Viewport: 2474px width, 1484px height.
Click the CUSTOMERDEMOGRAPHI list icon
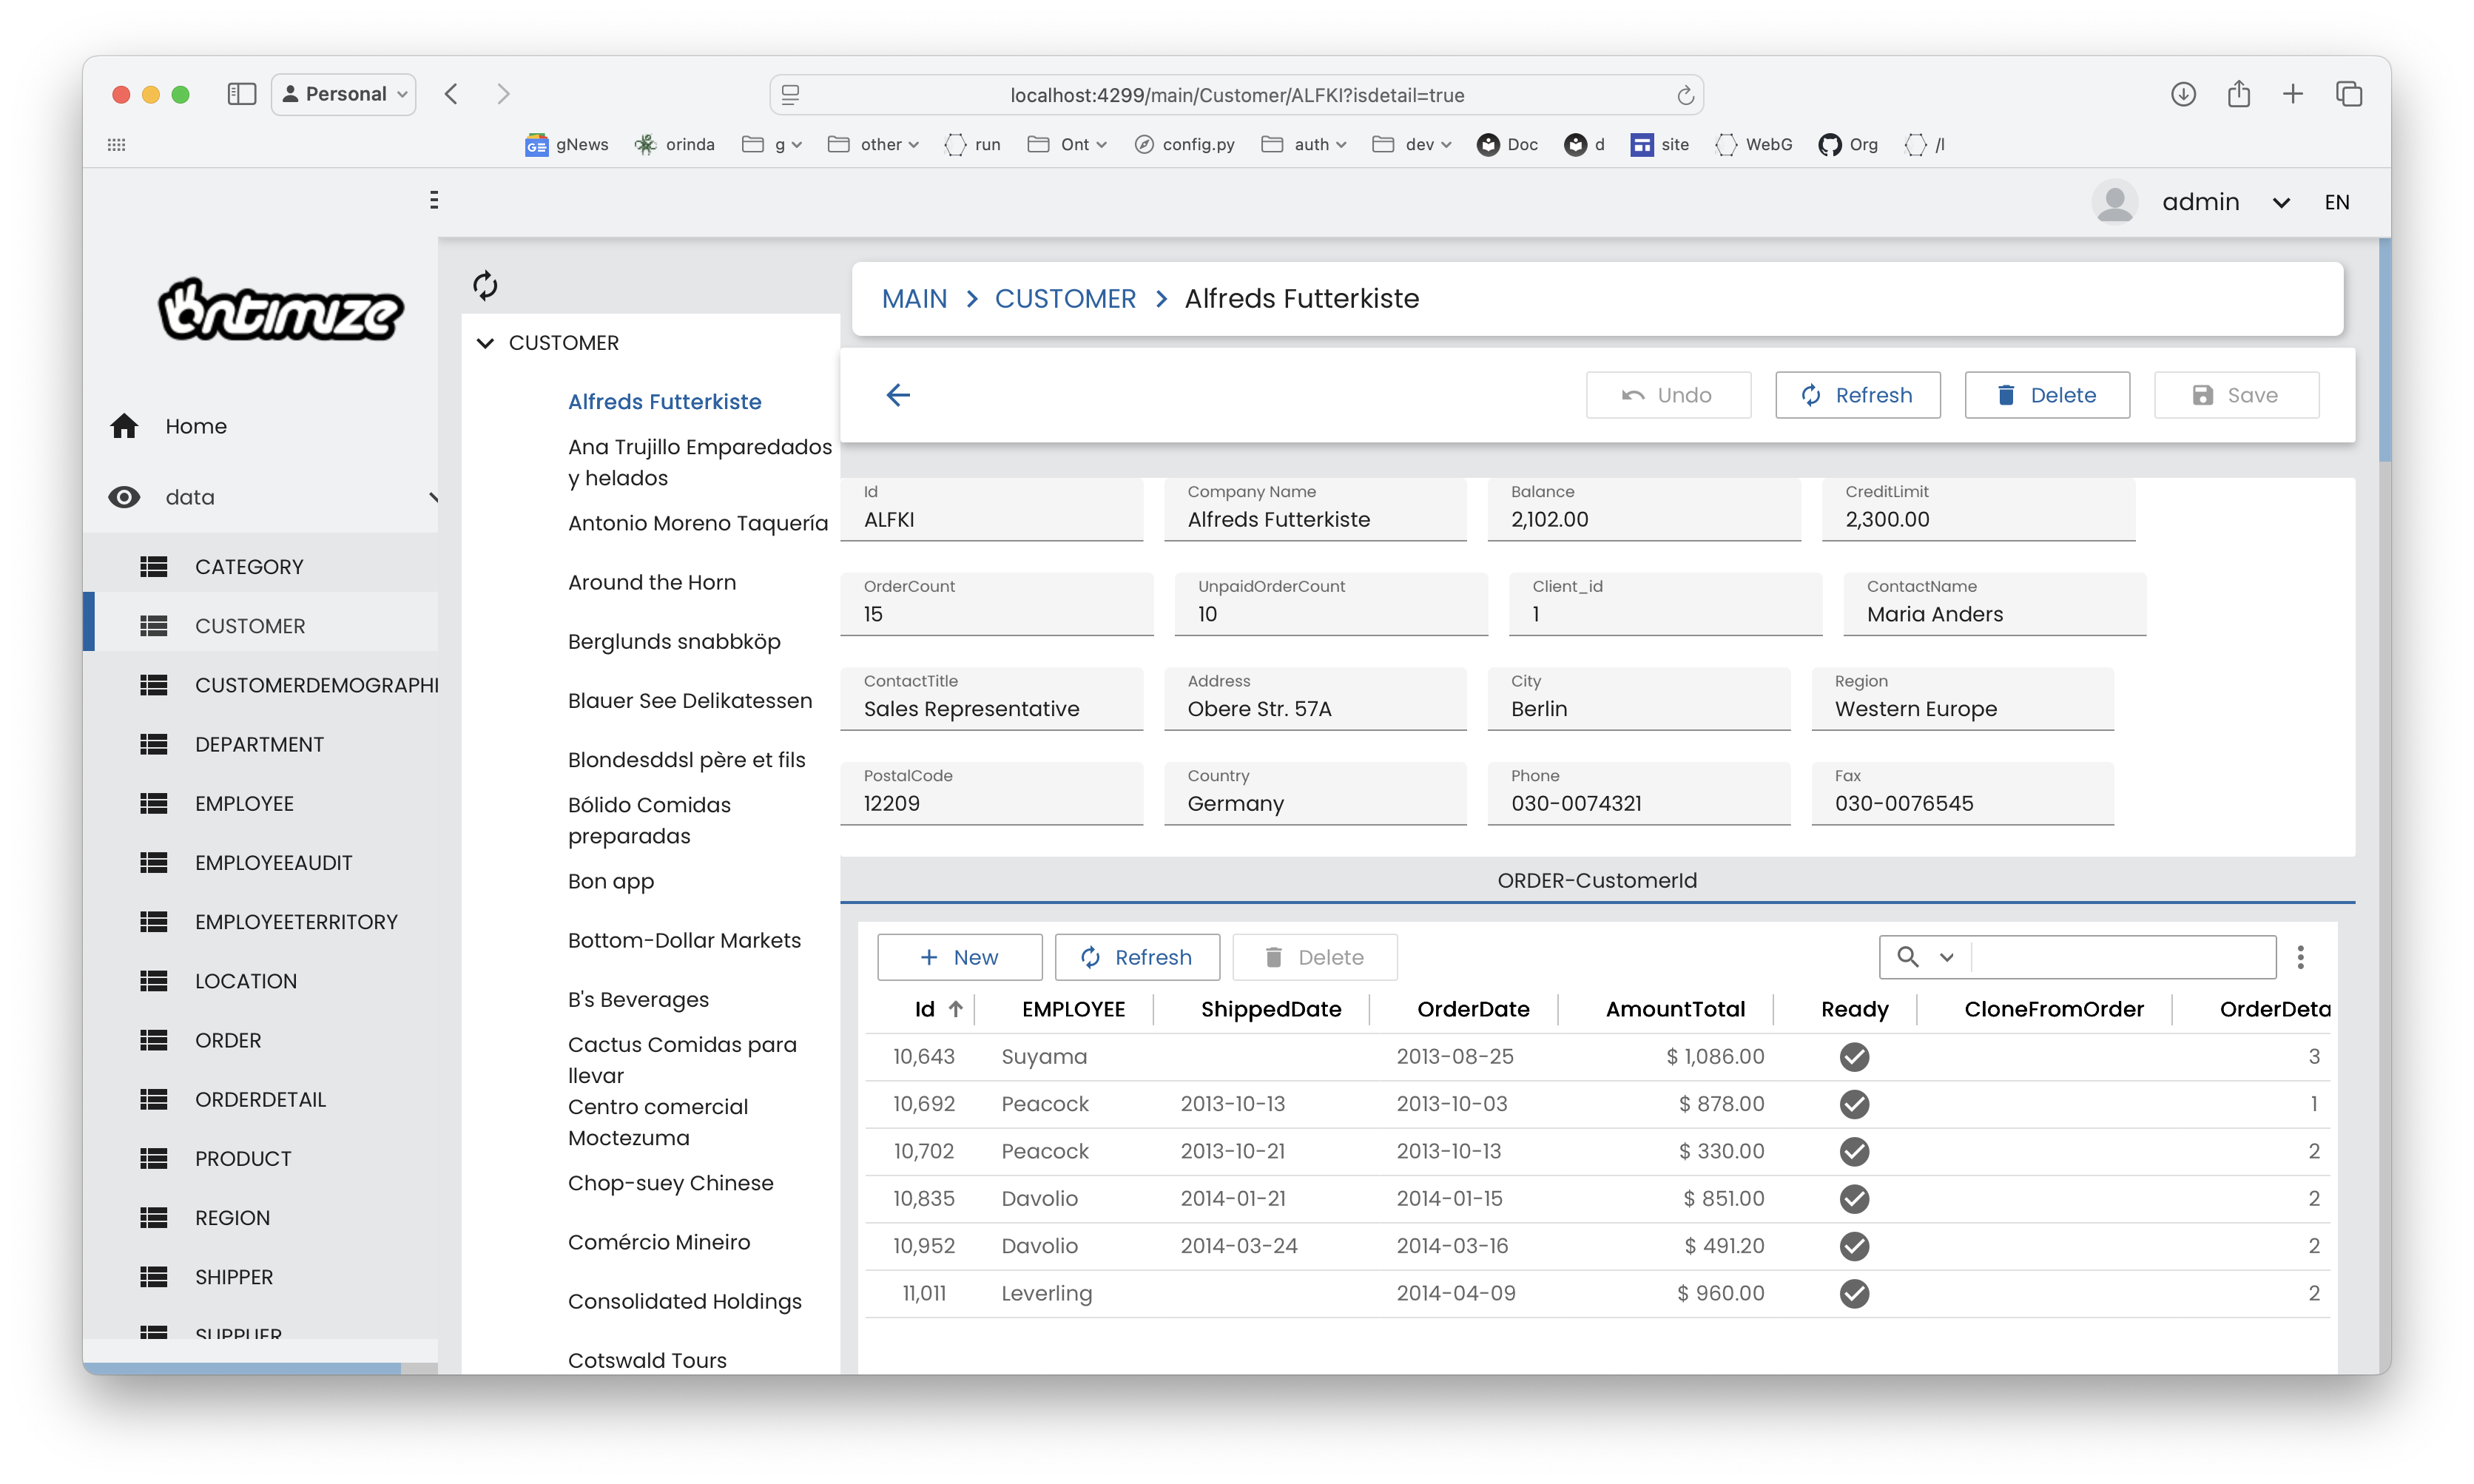[153, 685]
